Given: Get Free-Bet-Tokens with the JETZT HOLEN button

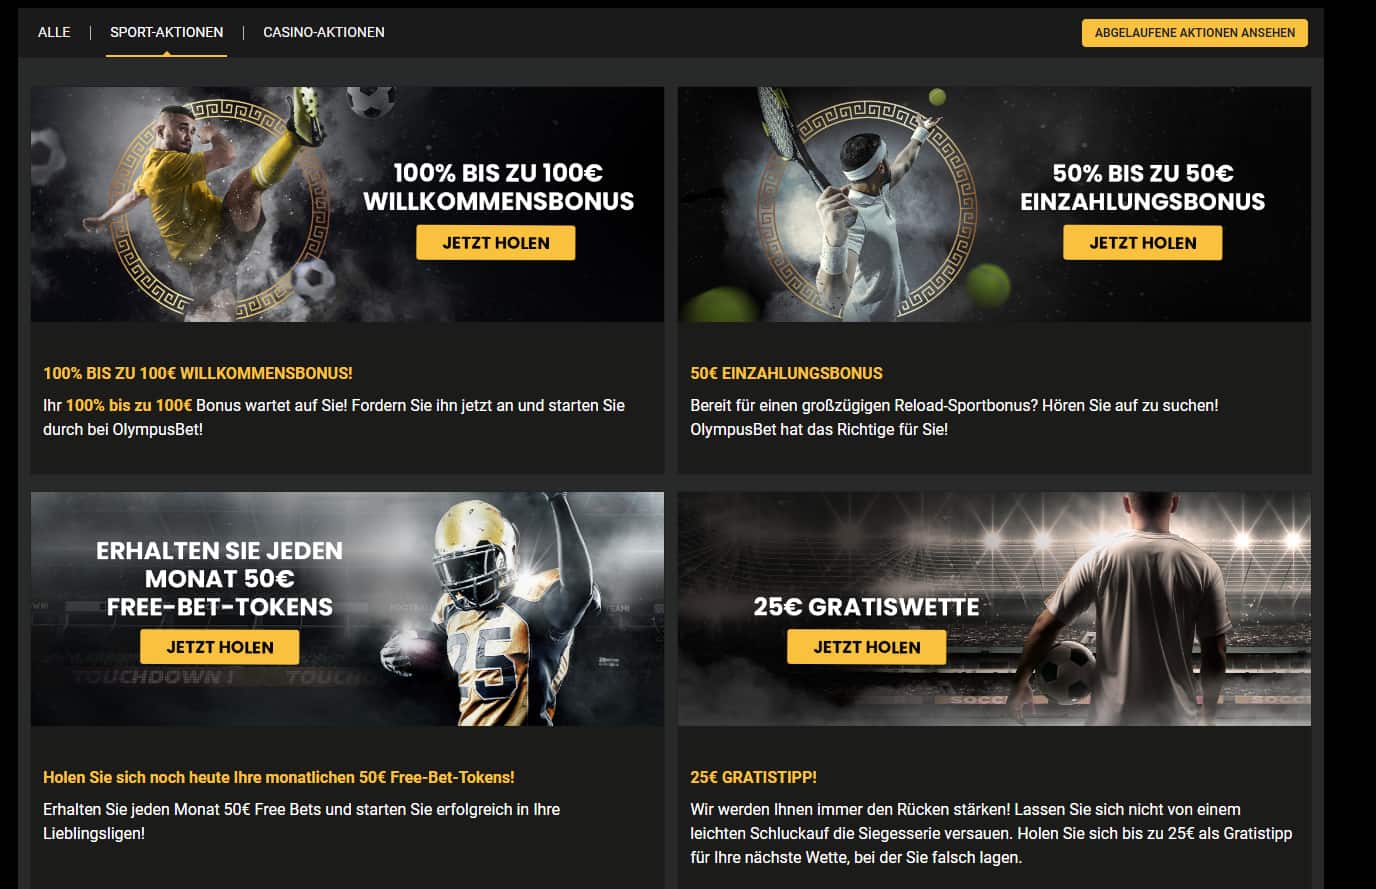Looking at the screenshot, I should pyautogui.click(x=220, y=647).
